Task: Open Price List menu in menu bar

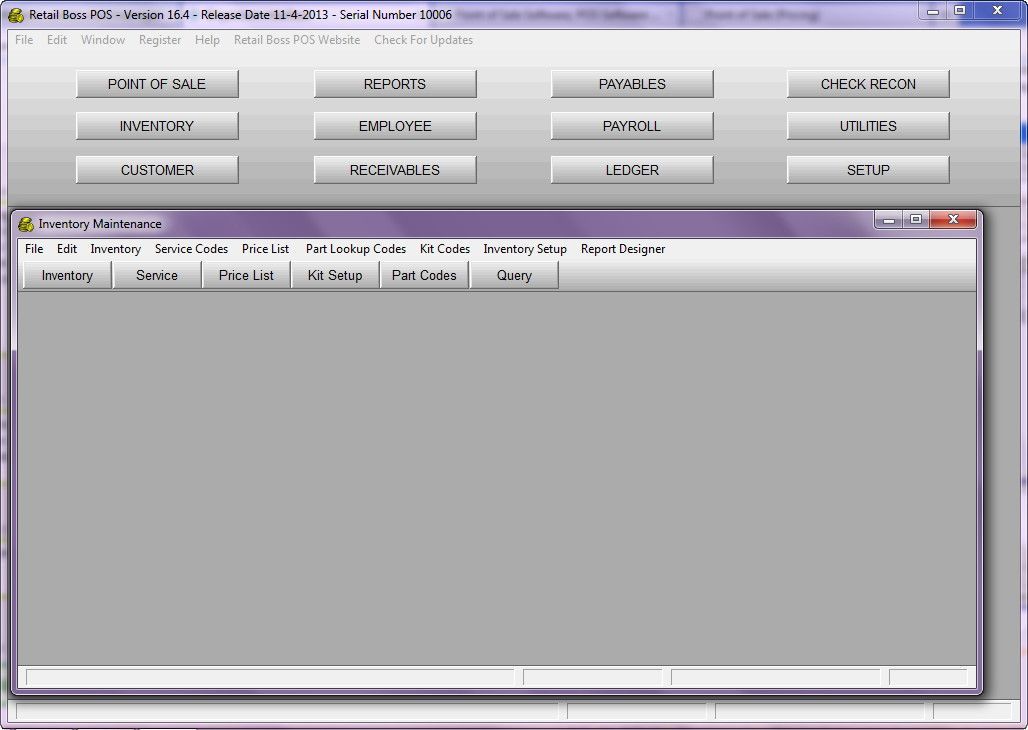Action: (x=266, y=249)
